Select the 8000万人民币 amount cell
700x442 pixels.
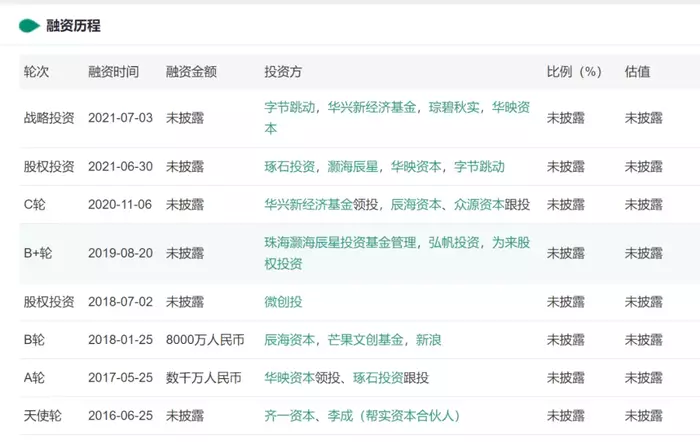(x=206, y=341)
